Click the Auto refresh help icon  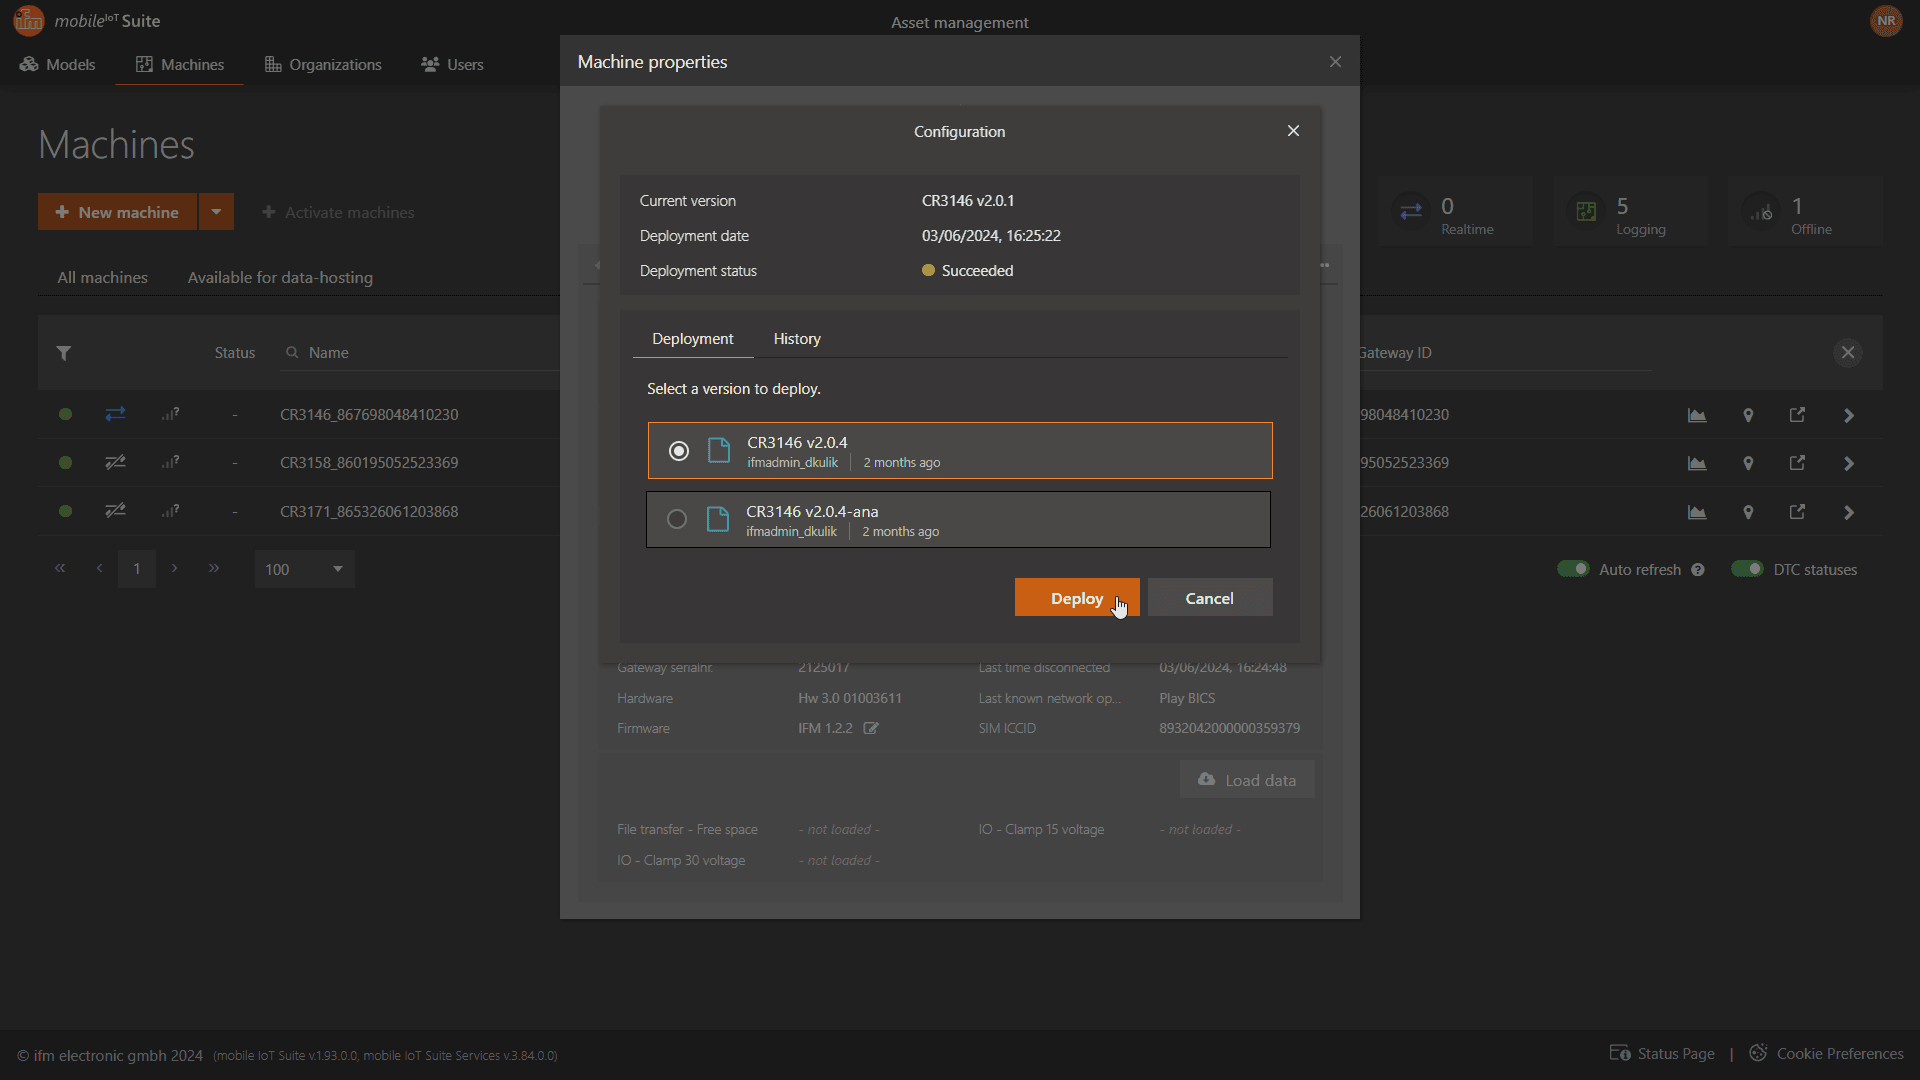point(1698,570)
